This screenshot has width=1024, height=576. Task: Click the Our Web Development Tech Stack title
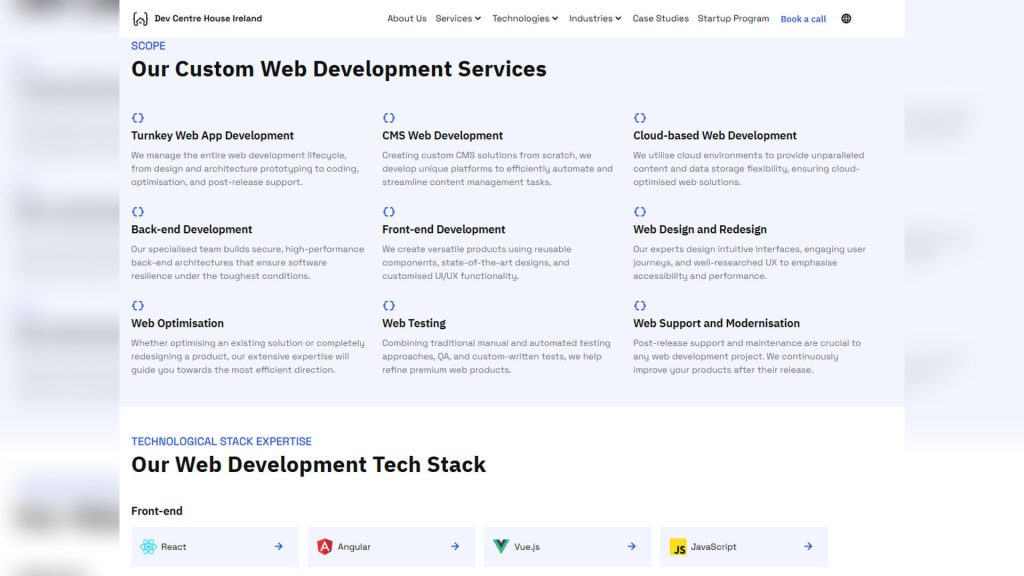(x=308, y=464)
